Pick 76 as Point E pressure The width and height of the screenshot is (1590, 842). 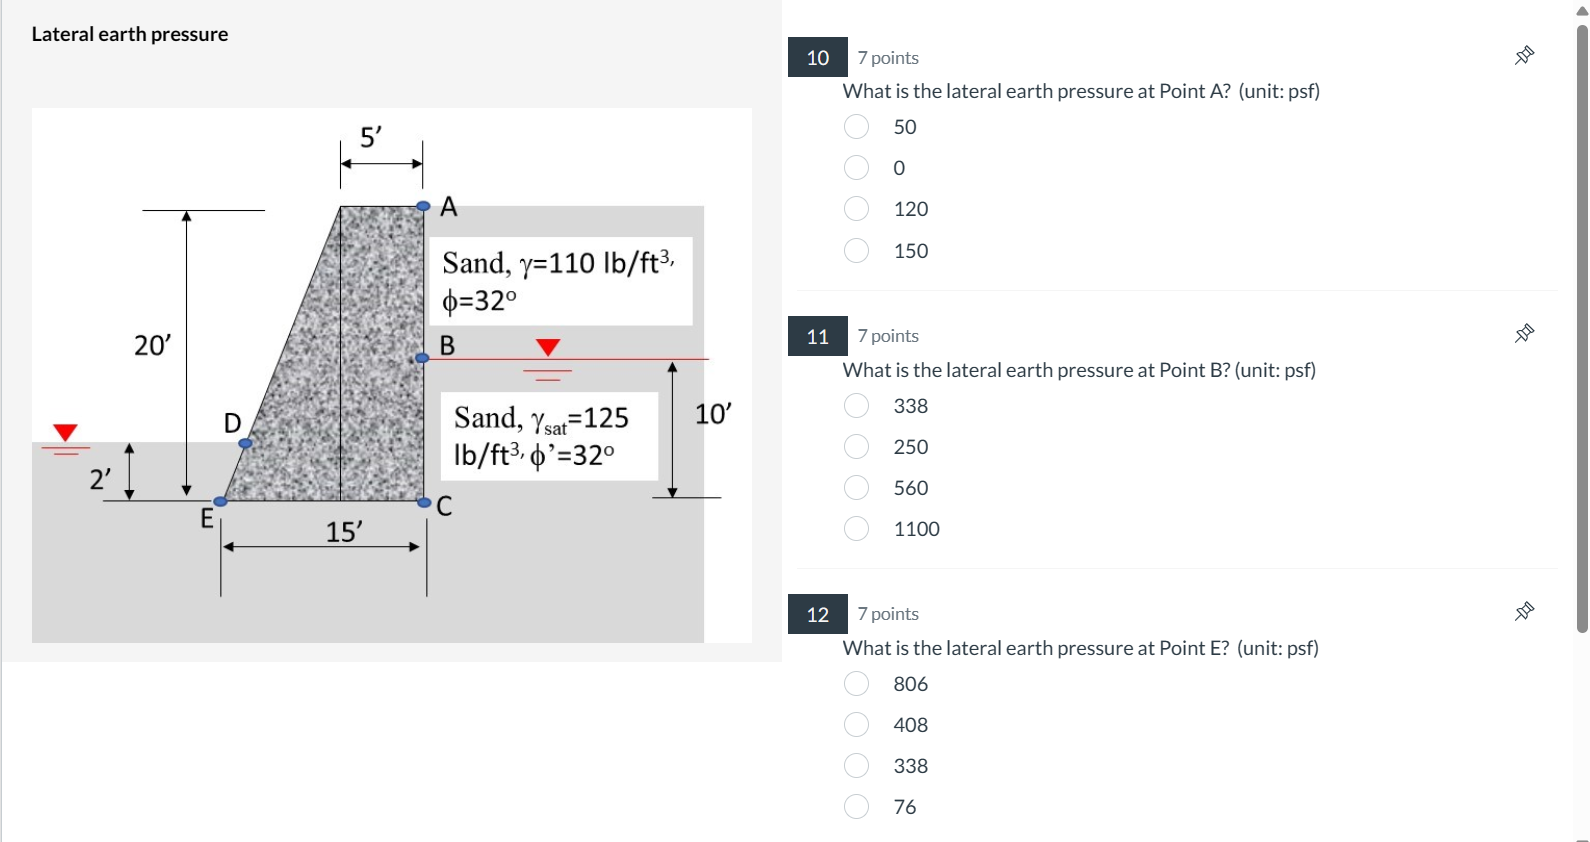point(856,807)
